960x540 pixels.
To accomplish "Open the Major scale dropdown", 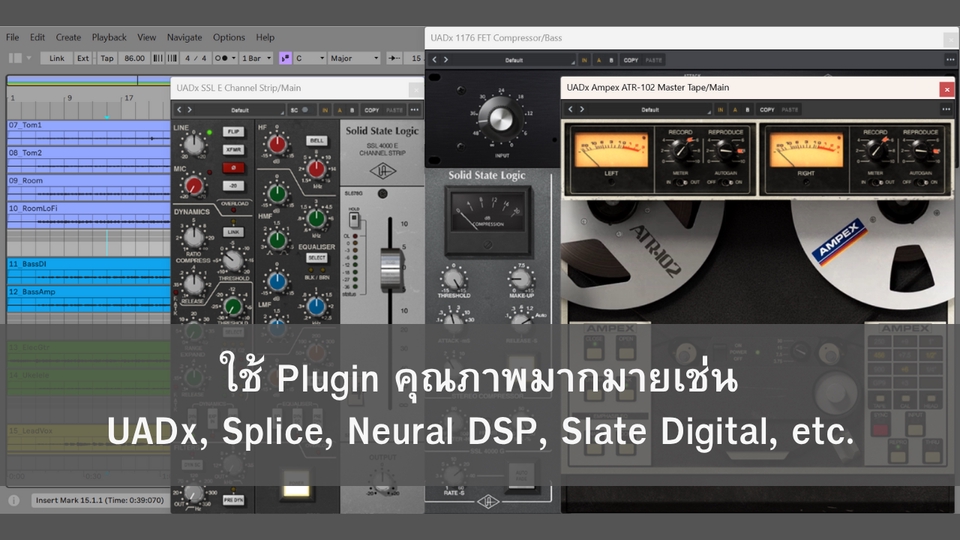I will 354,58.
